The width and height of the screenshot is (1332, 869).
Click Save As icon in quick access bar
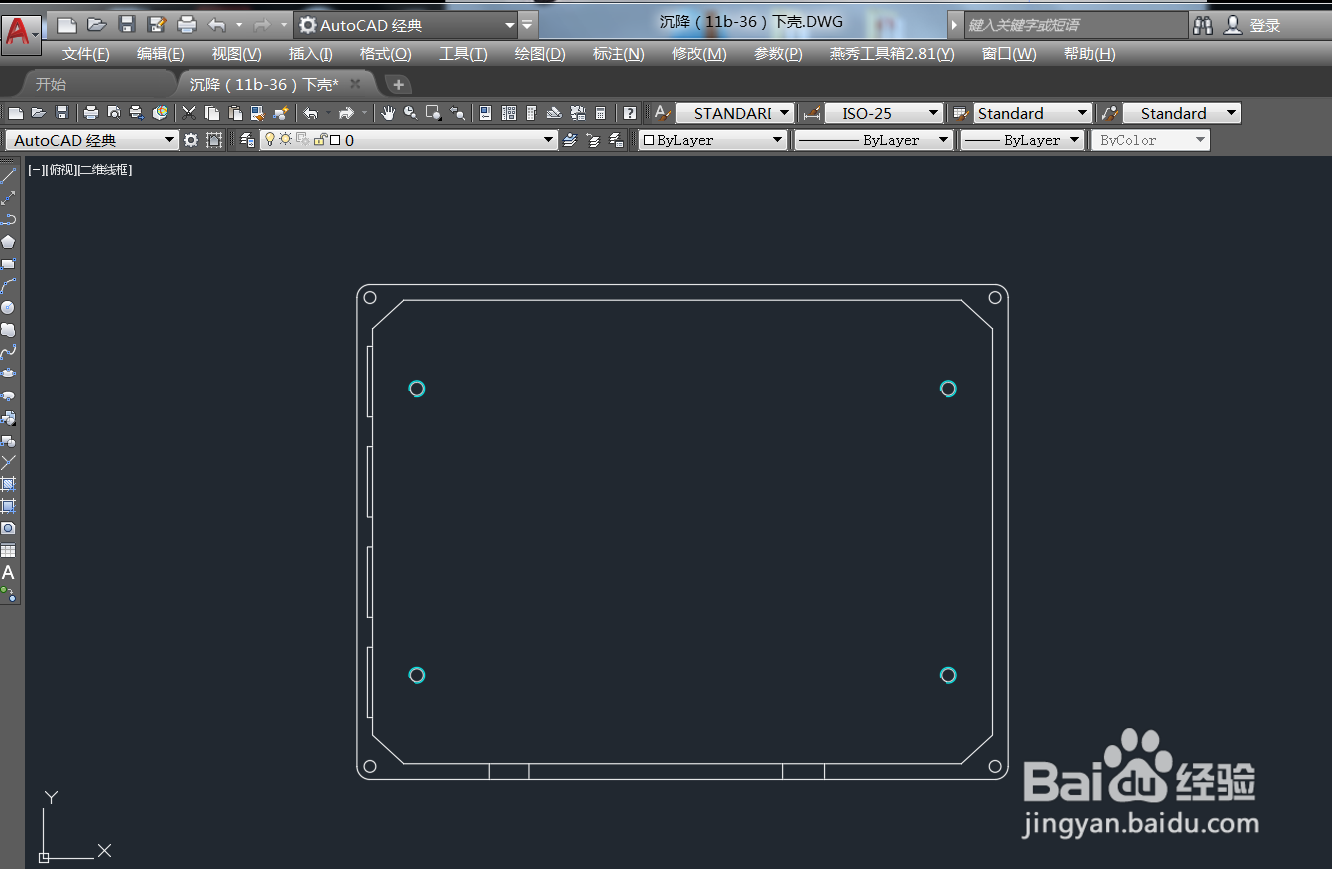[157, 24]
